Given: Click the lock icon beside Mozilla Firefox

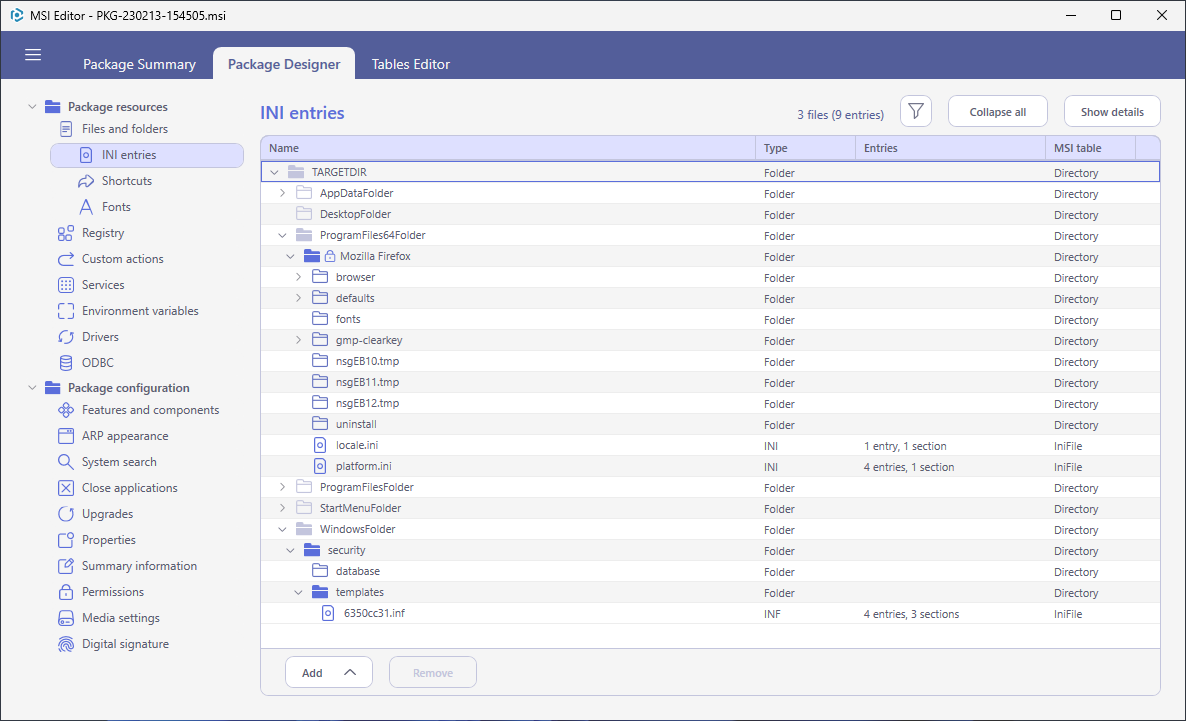Looking at the screenshot, I should (x=330, y=256).
